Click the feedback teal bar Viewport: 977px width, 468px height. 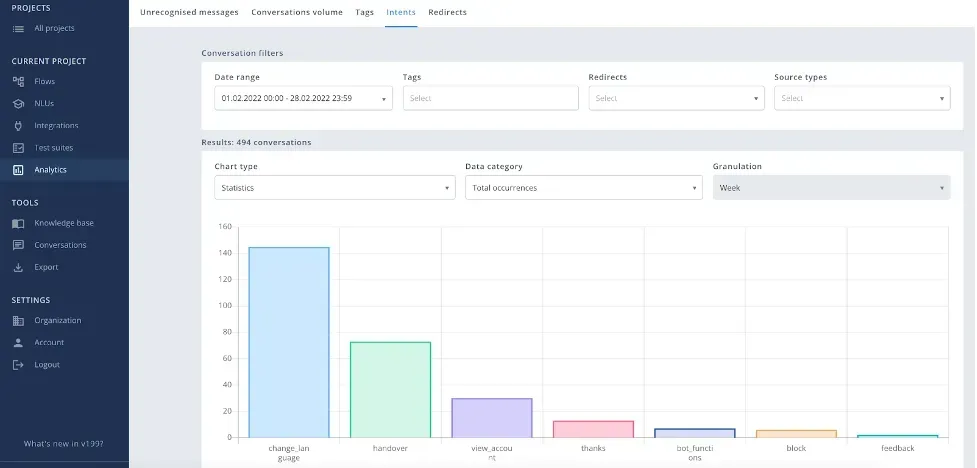[x=898, y=436]
